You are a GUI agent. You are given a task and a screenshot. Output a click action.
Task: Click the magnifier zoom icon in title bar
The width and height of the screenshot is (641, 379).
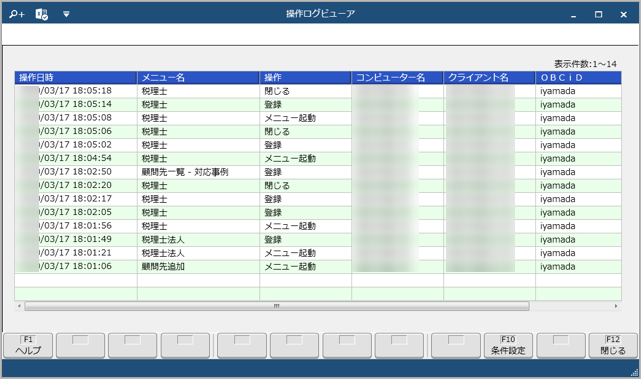pyautogui.click(x=17, y=14)
